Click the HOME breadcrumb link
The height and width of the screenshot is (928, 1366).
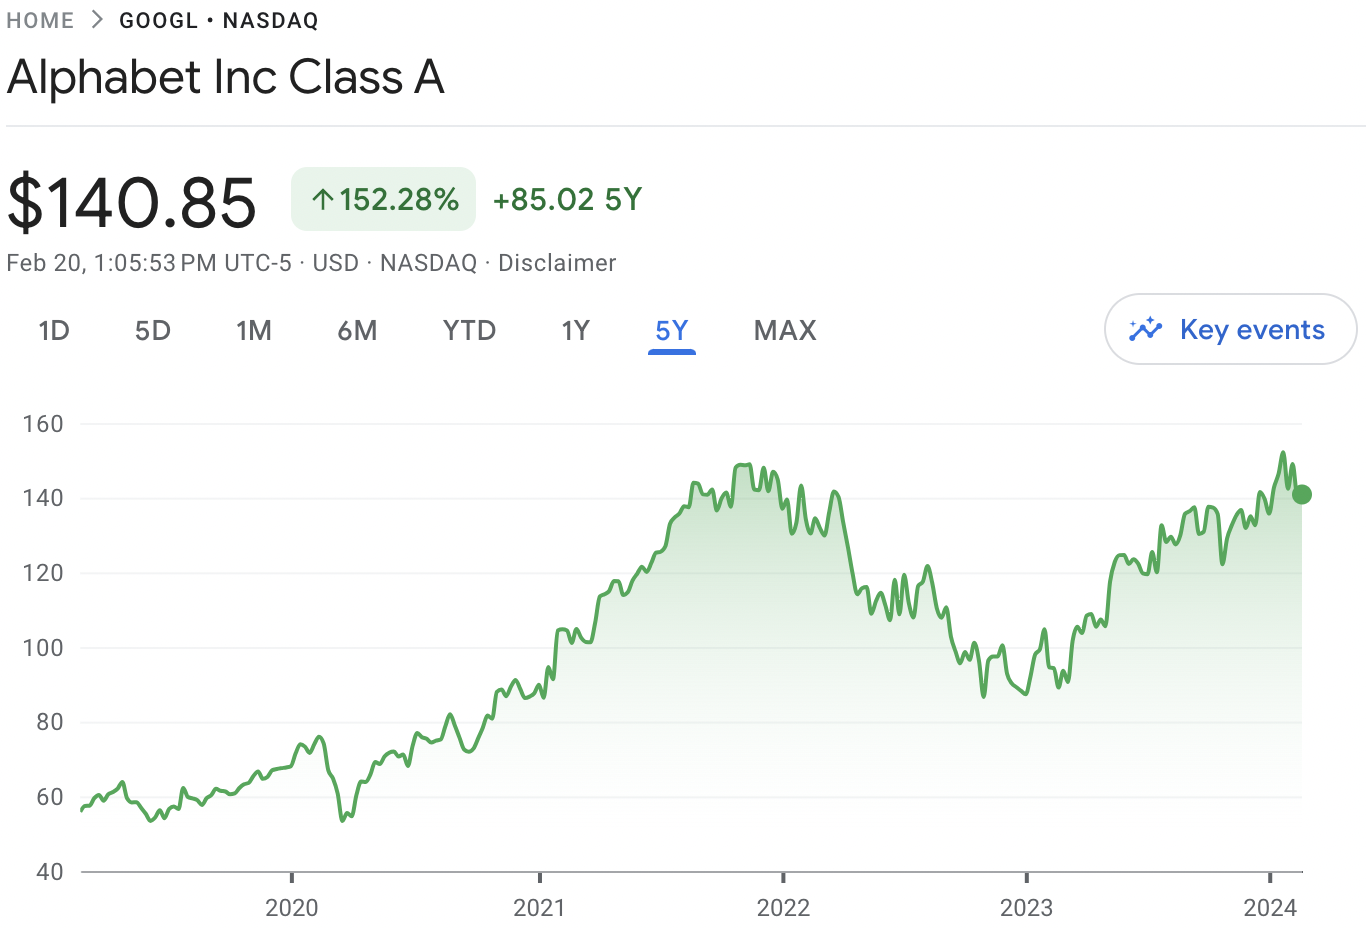pyautogui.click(x=40, y=20)
